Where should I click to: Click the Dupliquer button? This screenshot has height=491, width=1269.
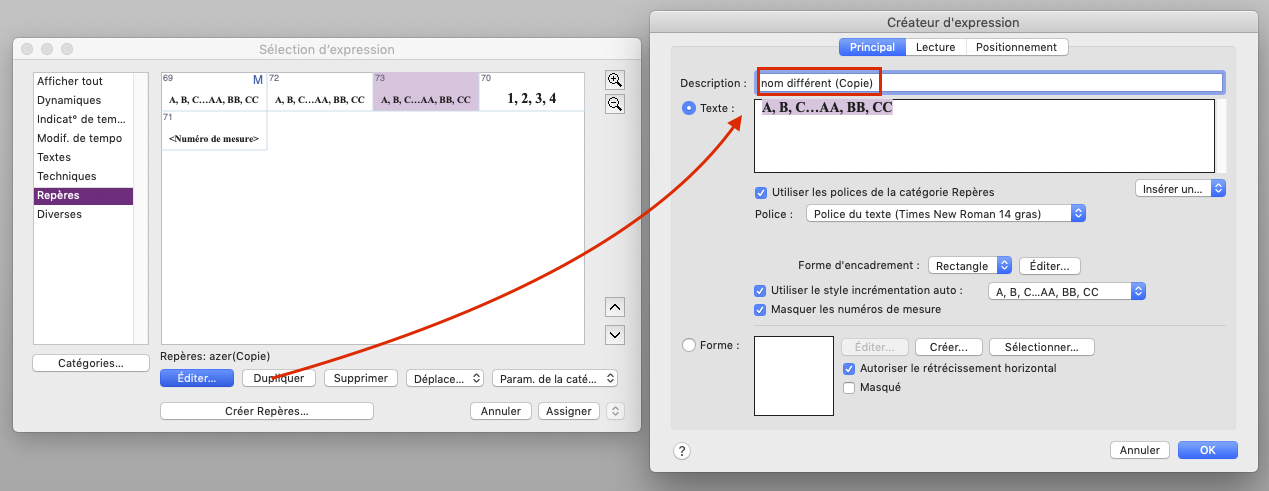point(279,379)
